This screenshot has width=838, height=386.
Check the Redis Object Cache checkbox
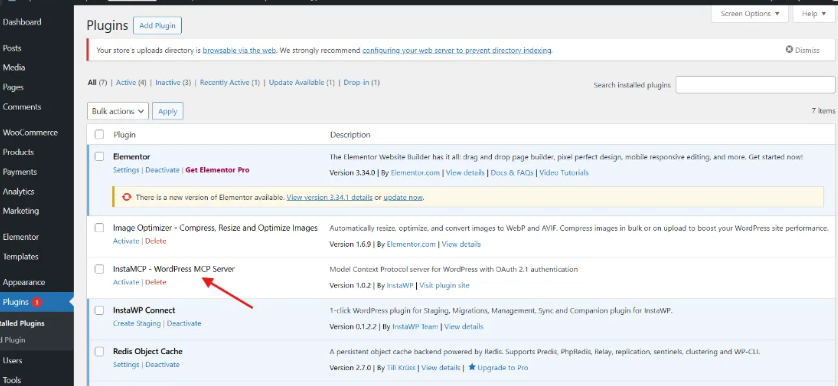[x=99, y=351]
